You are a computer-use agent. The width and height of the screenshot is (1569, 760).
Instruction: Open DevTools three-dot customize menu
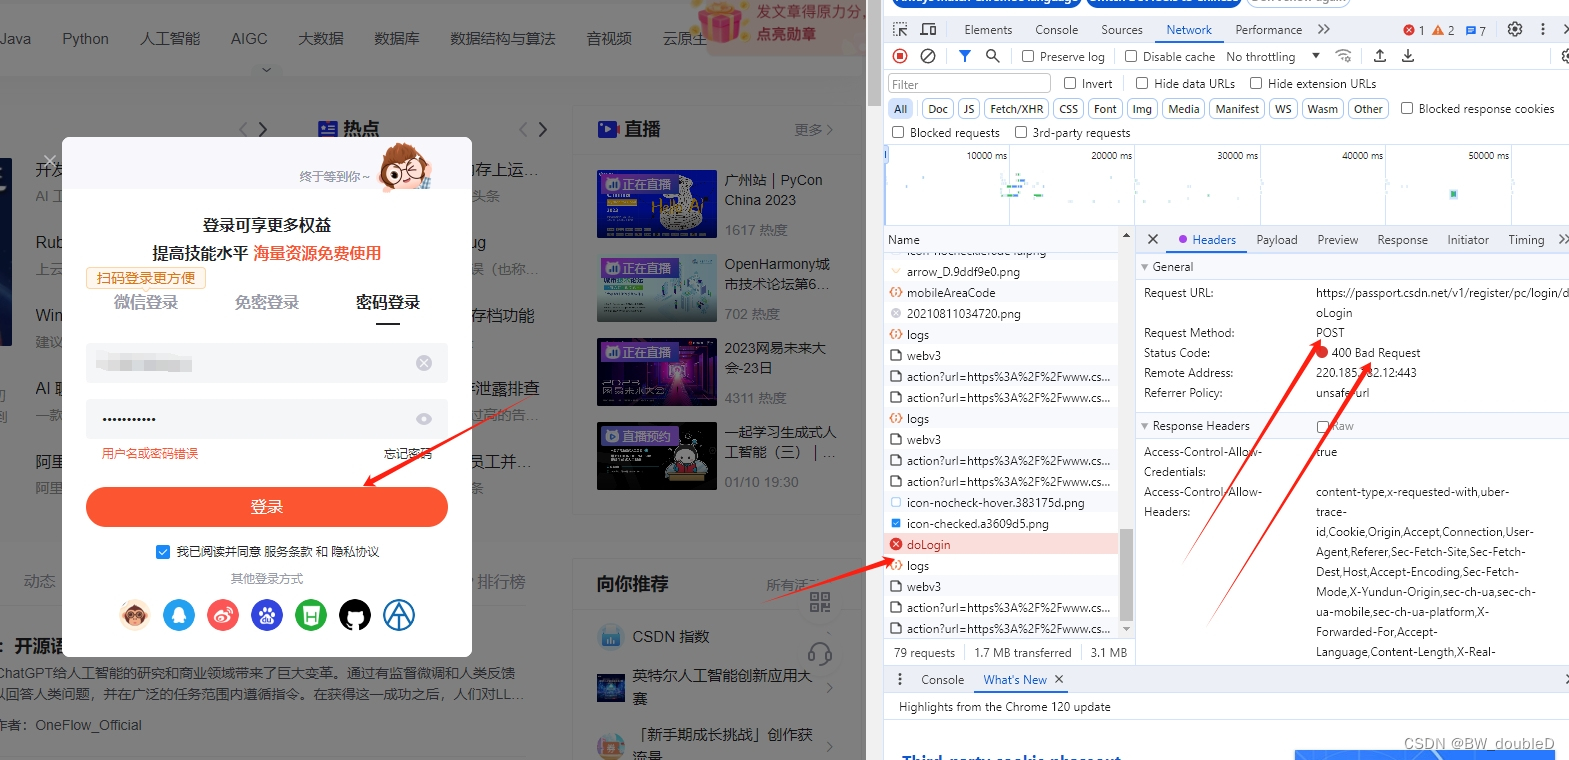[1543, 29]
